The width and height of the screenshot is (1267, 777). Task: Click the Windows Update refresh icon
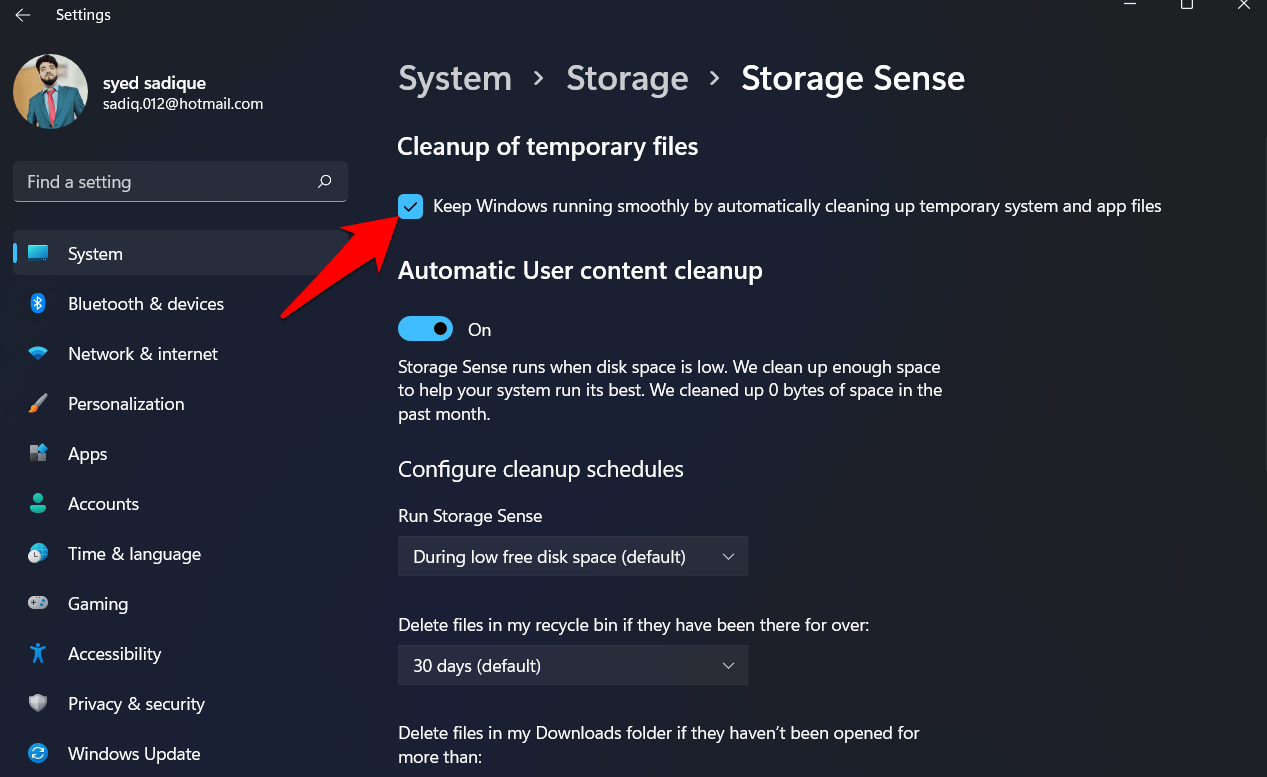tap(38, 754)
